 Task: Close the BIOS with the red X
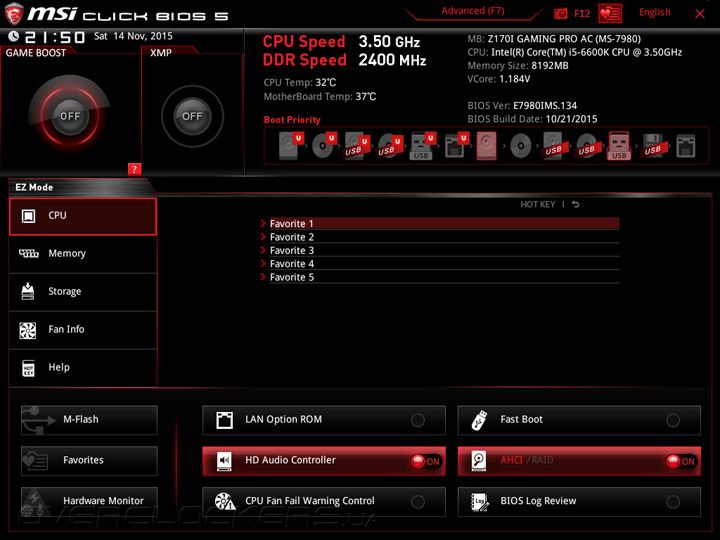point(700,14)
